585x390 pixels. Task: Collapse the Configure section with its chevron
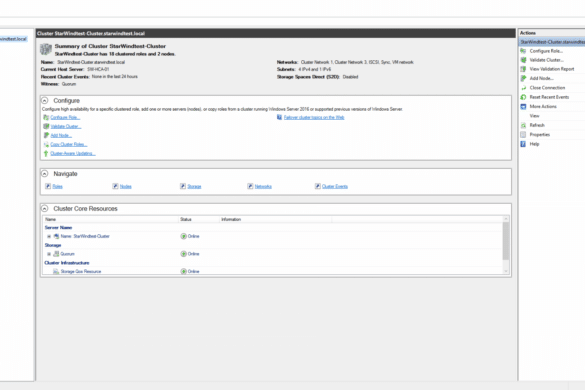point(45,100)
